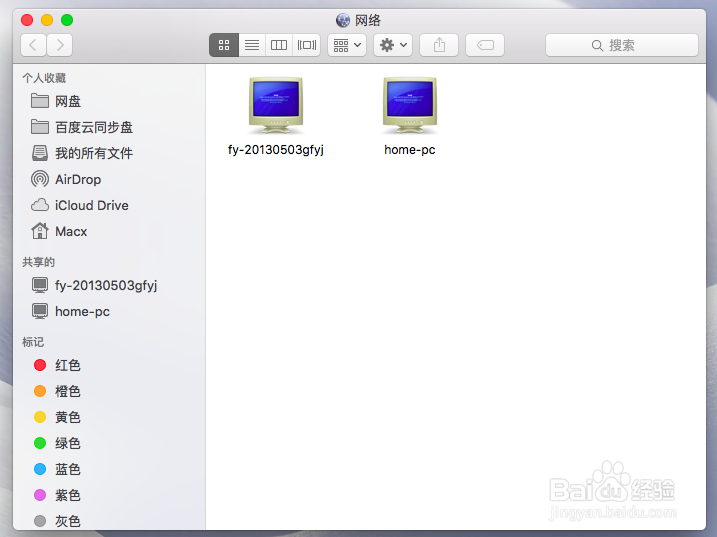Viewport: 717px width, 537px height.
Task: Select the 橙色 orange tag
Action: coord(109,391)
